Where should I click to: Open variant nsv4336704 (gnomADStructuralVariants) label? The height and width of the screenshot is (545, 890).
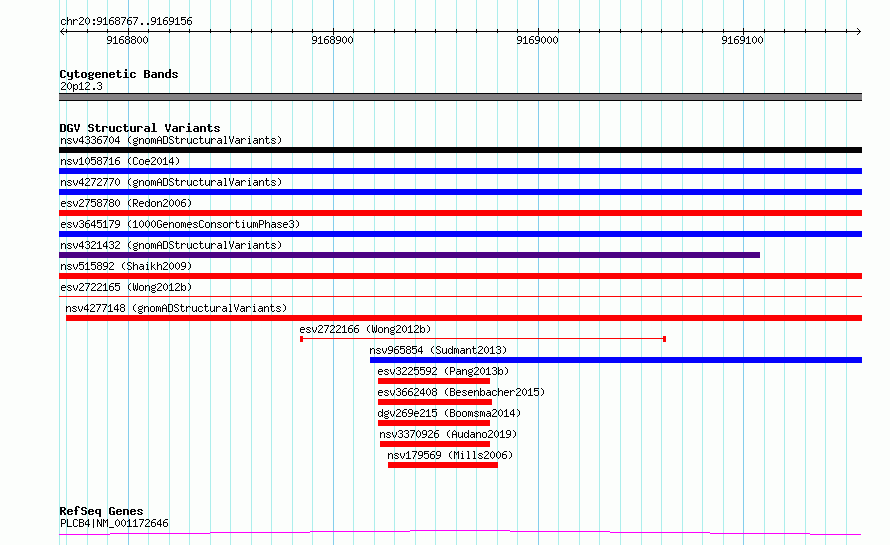pos(171,140)
